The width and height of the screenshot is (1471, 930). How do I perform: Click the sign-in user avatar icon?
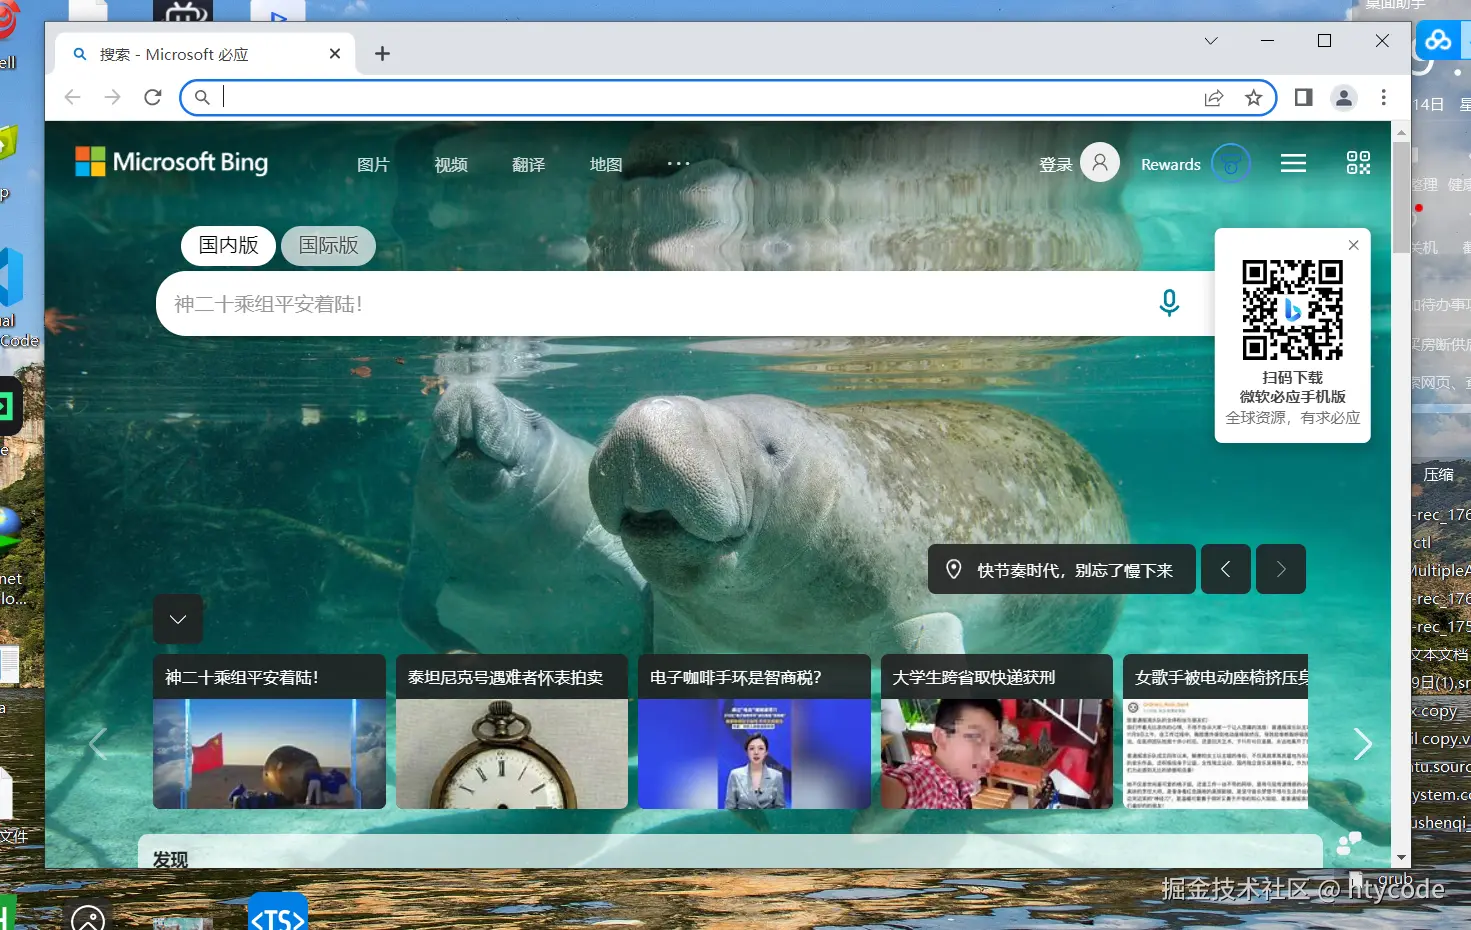(1100, 162)
